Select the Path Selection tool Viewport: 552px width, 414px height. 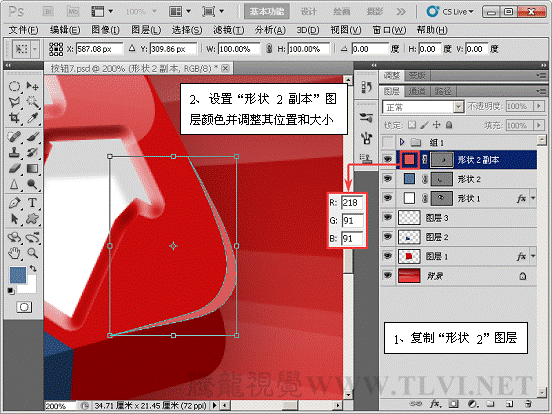point(14,219)
